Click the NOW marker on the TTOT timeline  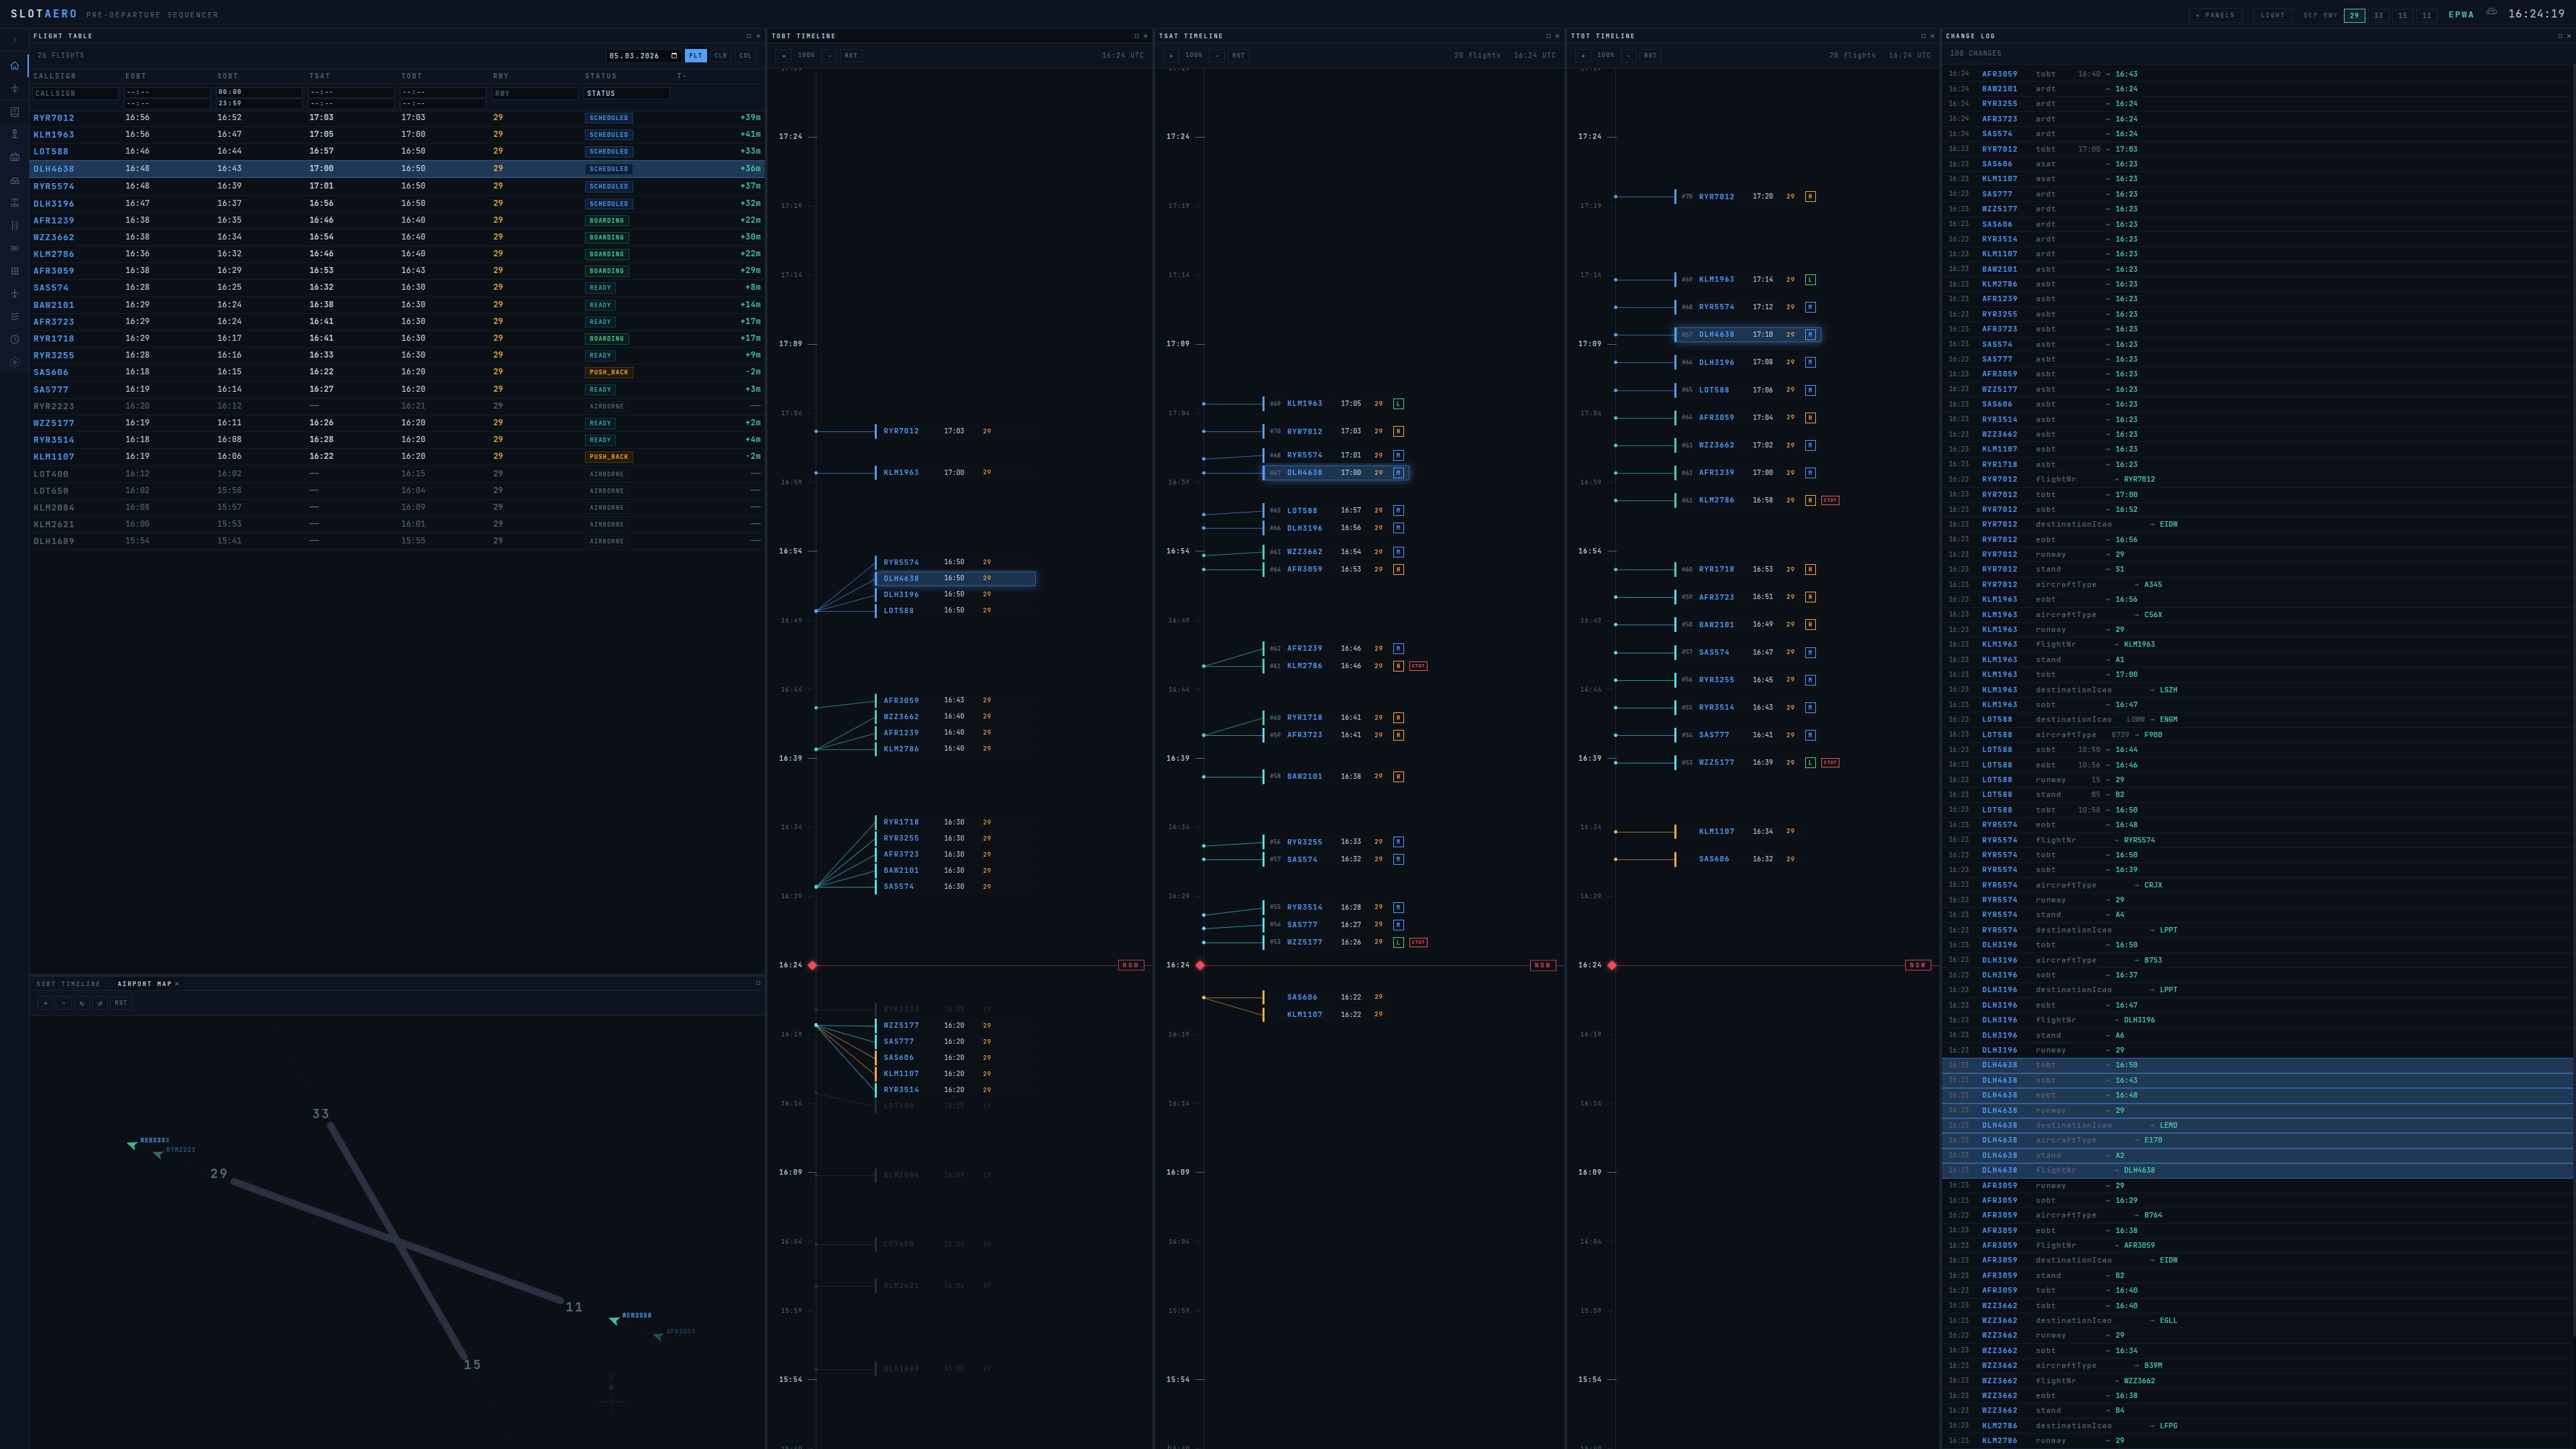[1917, 965]
